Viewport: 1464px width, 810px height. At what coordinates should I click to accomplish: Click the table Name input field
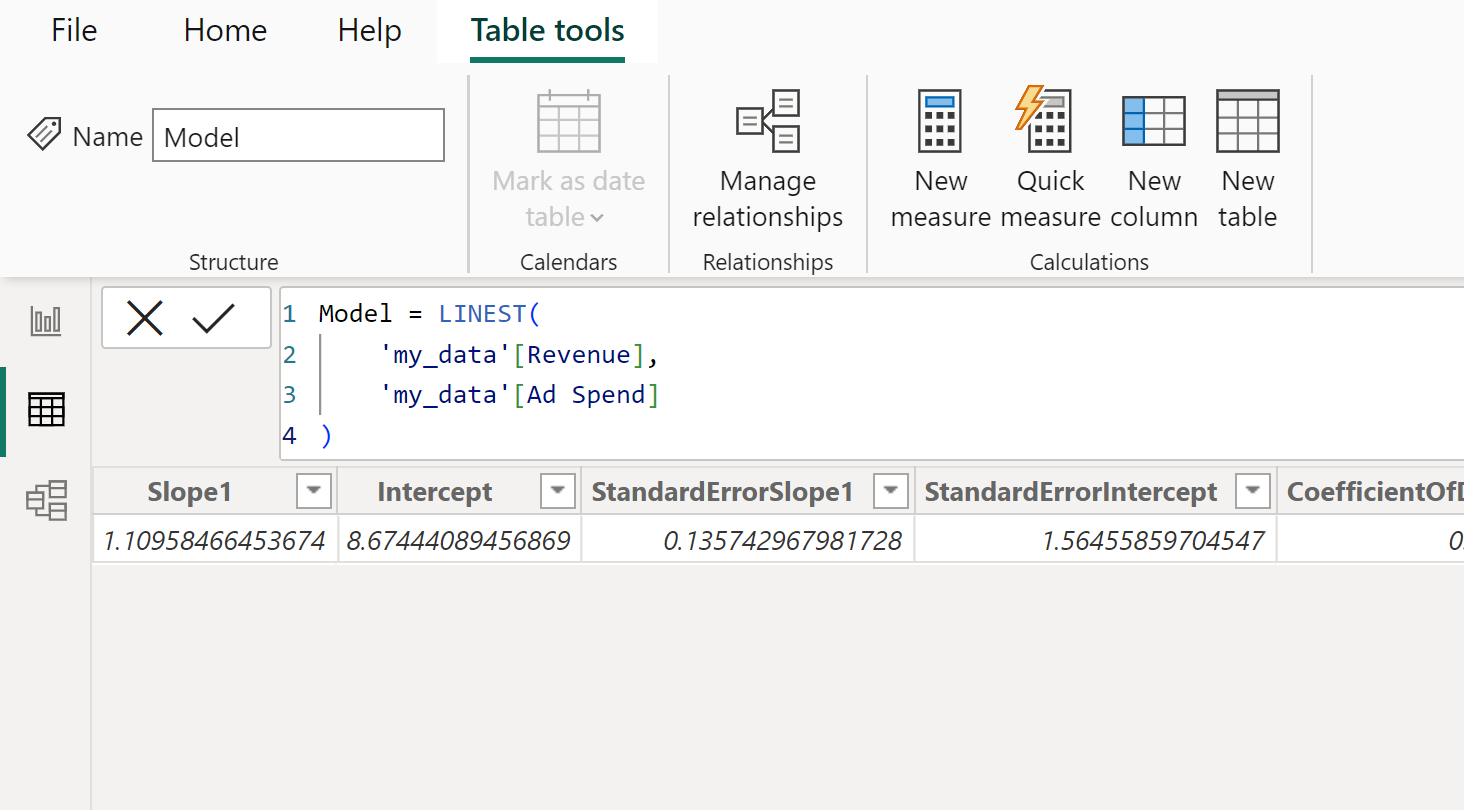point(298,136)
